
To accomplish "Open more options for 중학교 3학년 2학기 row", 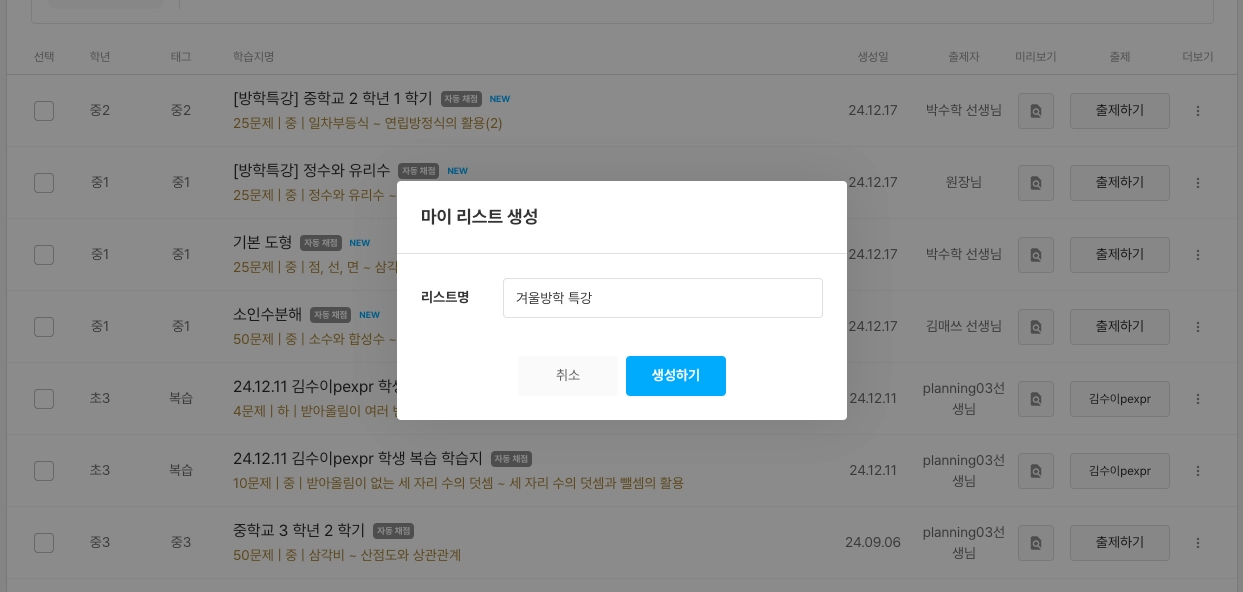I will 1198,543.
